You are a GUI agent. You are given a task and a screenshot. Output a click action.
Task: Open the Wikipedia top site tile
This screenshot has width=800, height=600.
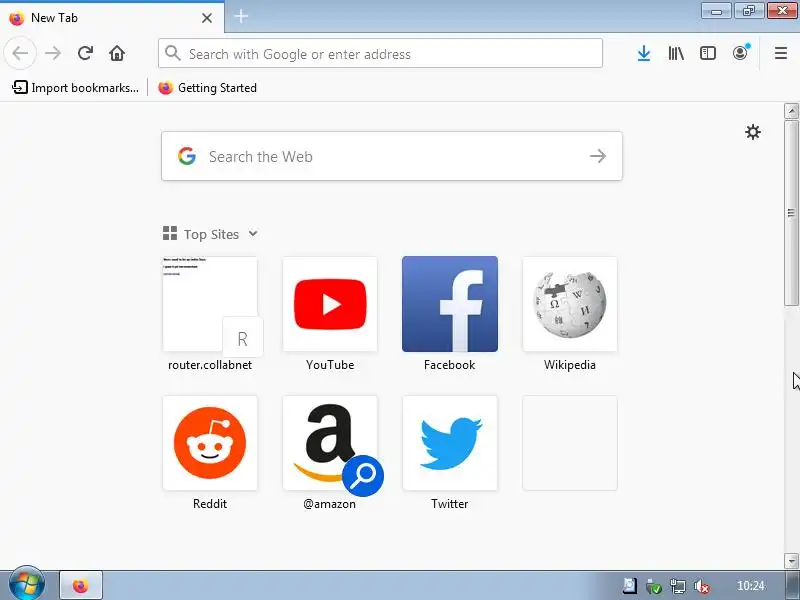click(x=570, y=304)
